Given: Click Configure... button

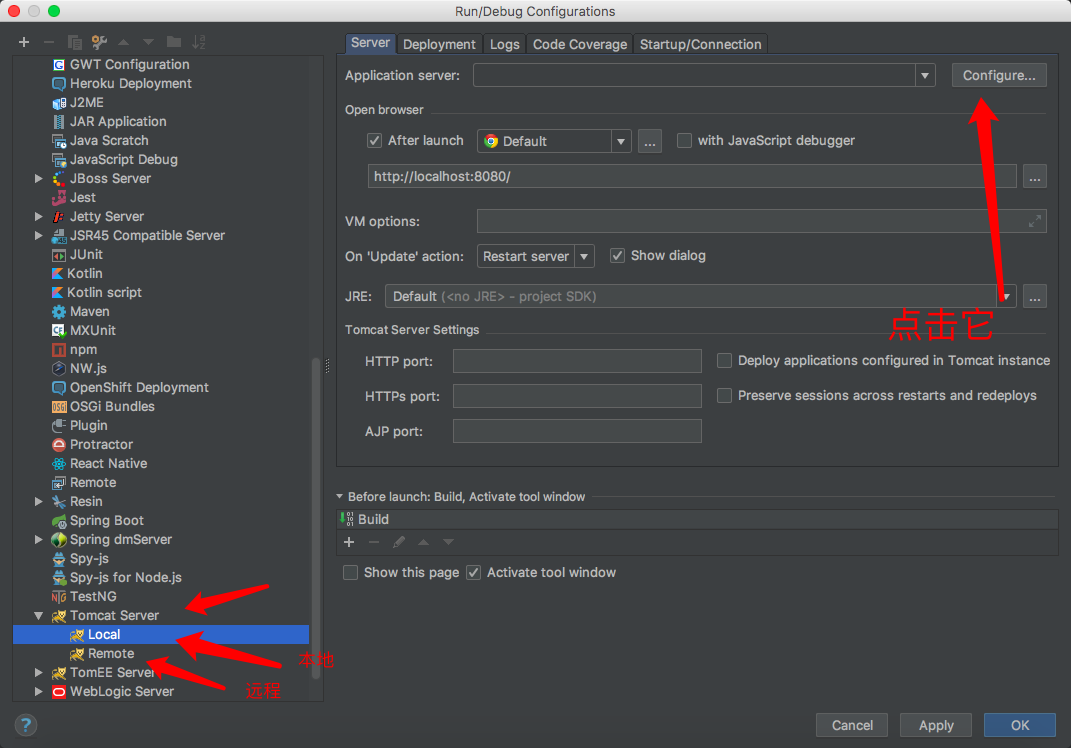Looking at the screenshot, I should click(999, 76).
